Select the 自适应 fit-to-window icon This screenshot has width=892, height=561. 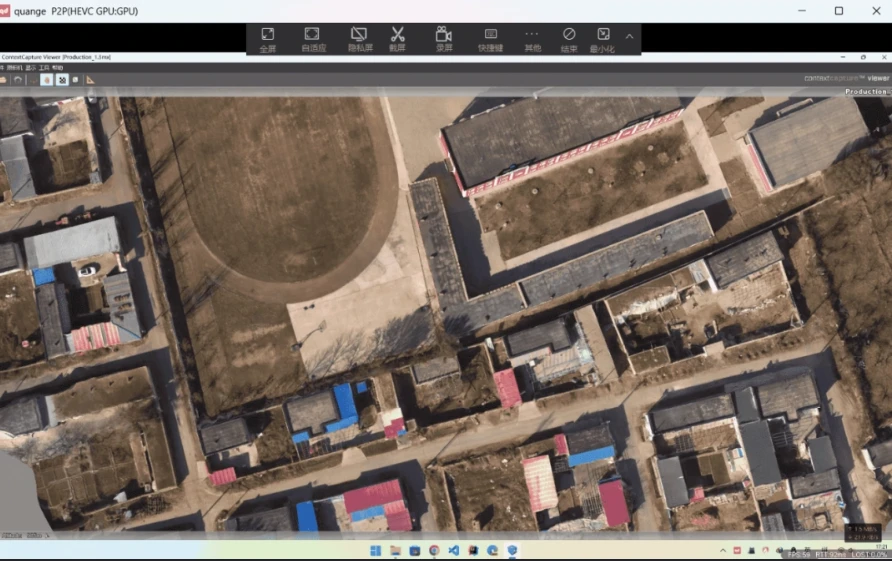click(x=312, y=39)
